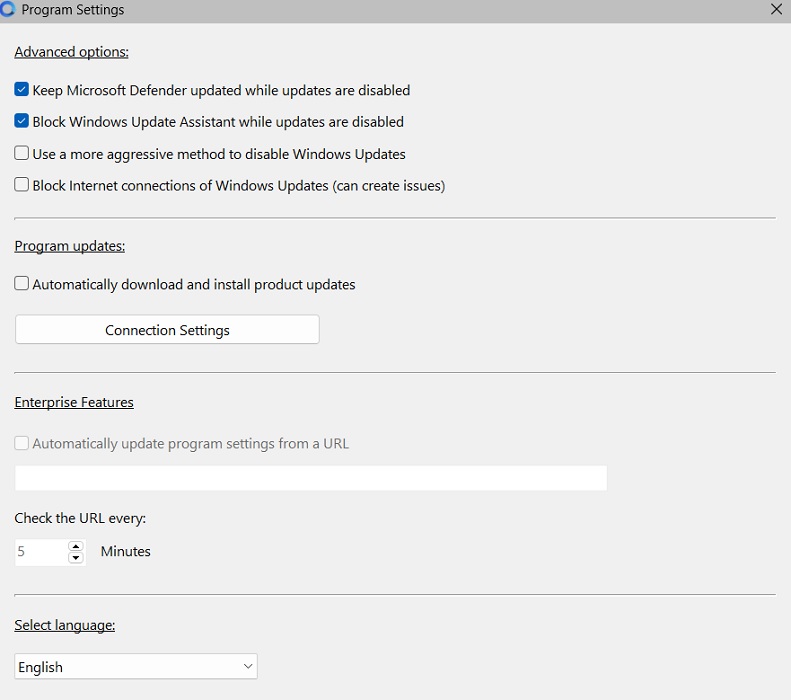Screen dimensions: 791x700
Task: Click the settings URL text field
Action: click(x=311, y=478)
